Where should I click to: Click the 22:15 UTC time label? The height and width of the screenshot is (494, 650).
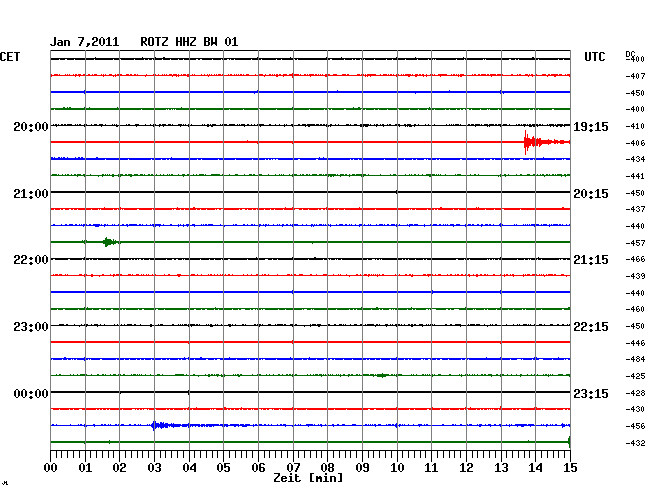click(591, 327)
